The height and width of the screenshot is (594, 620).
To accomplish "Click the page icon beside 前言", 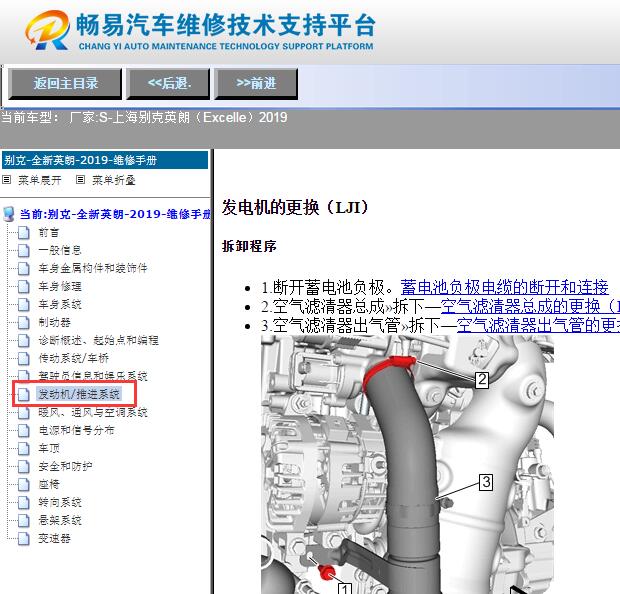I will (24, 233).
